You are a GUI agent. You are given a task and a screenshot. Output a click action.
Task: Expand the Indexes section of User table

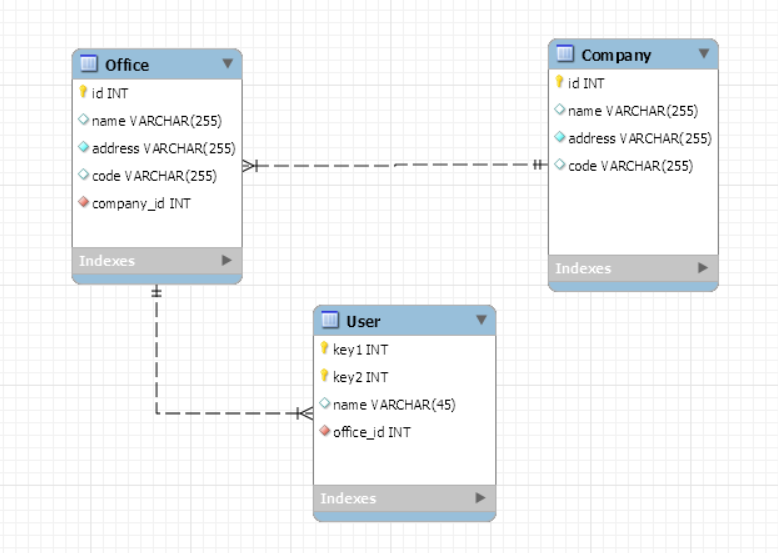point(481,497)
